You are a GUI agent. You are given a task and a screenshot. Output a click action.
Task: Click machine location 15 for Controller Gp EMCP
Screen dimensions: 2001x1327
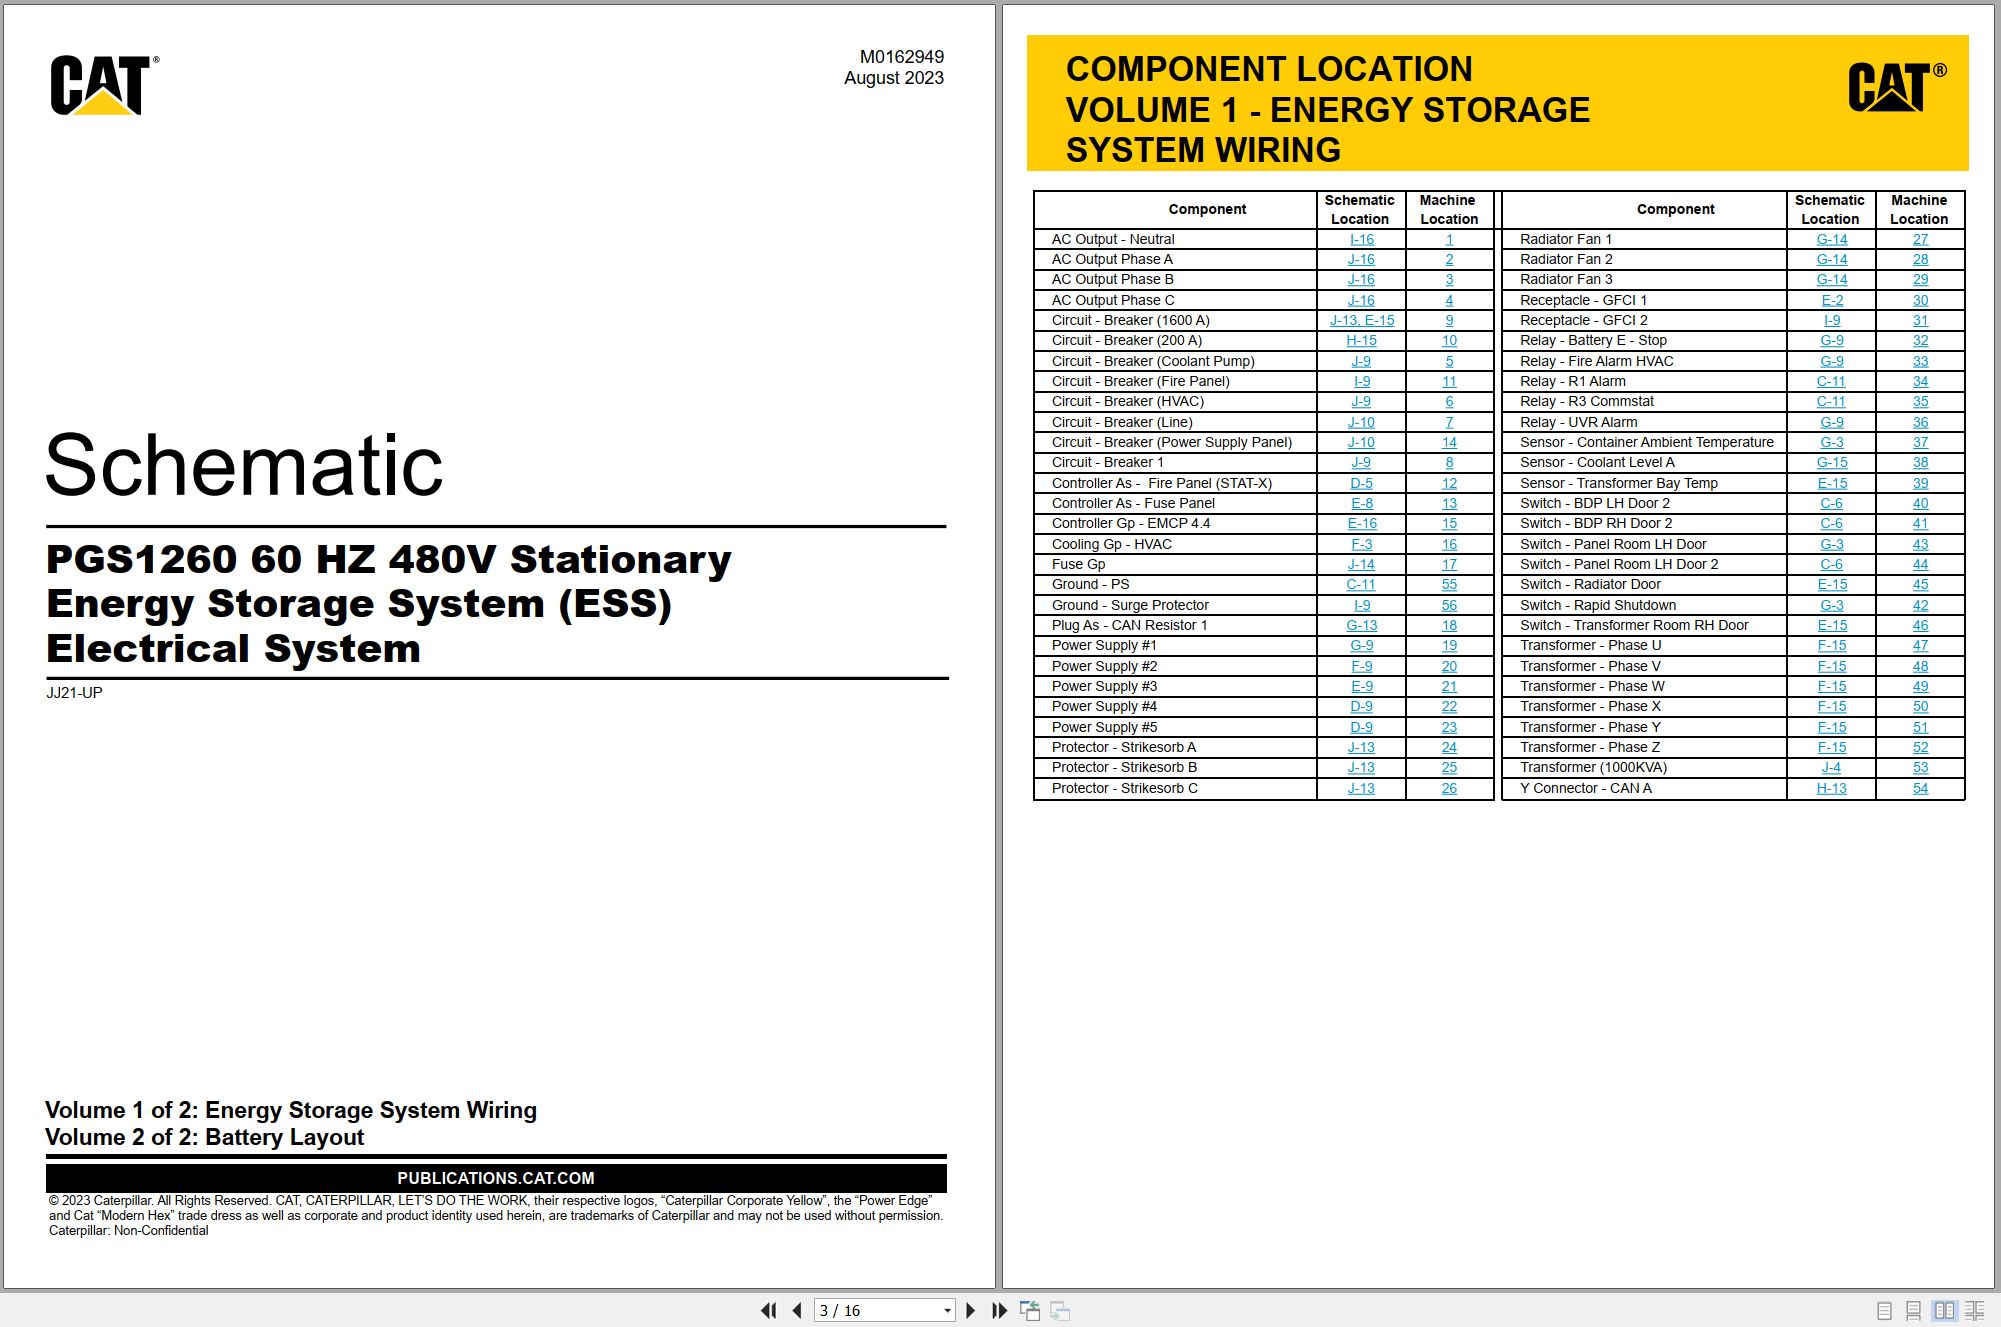pyautogui.click(x=1449, y=523)
